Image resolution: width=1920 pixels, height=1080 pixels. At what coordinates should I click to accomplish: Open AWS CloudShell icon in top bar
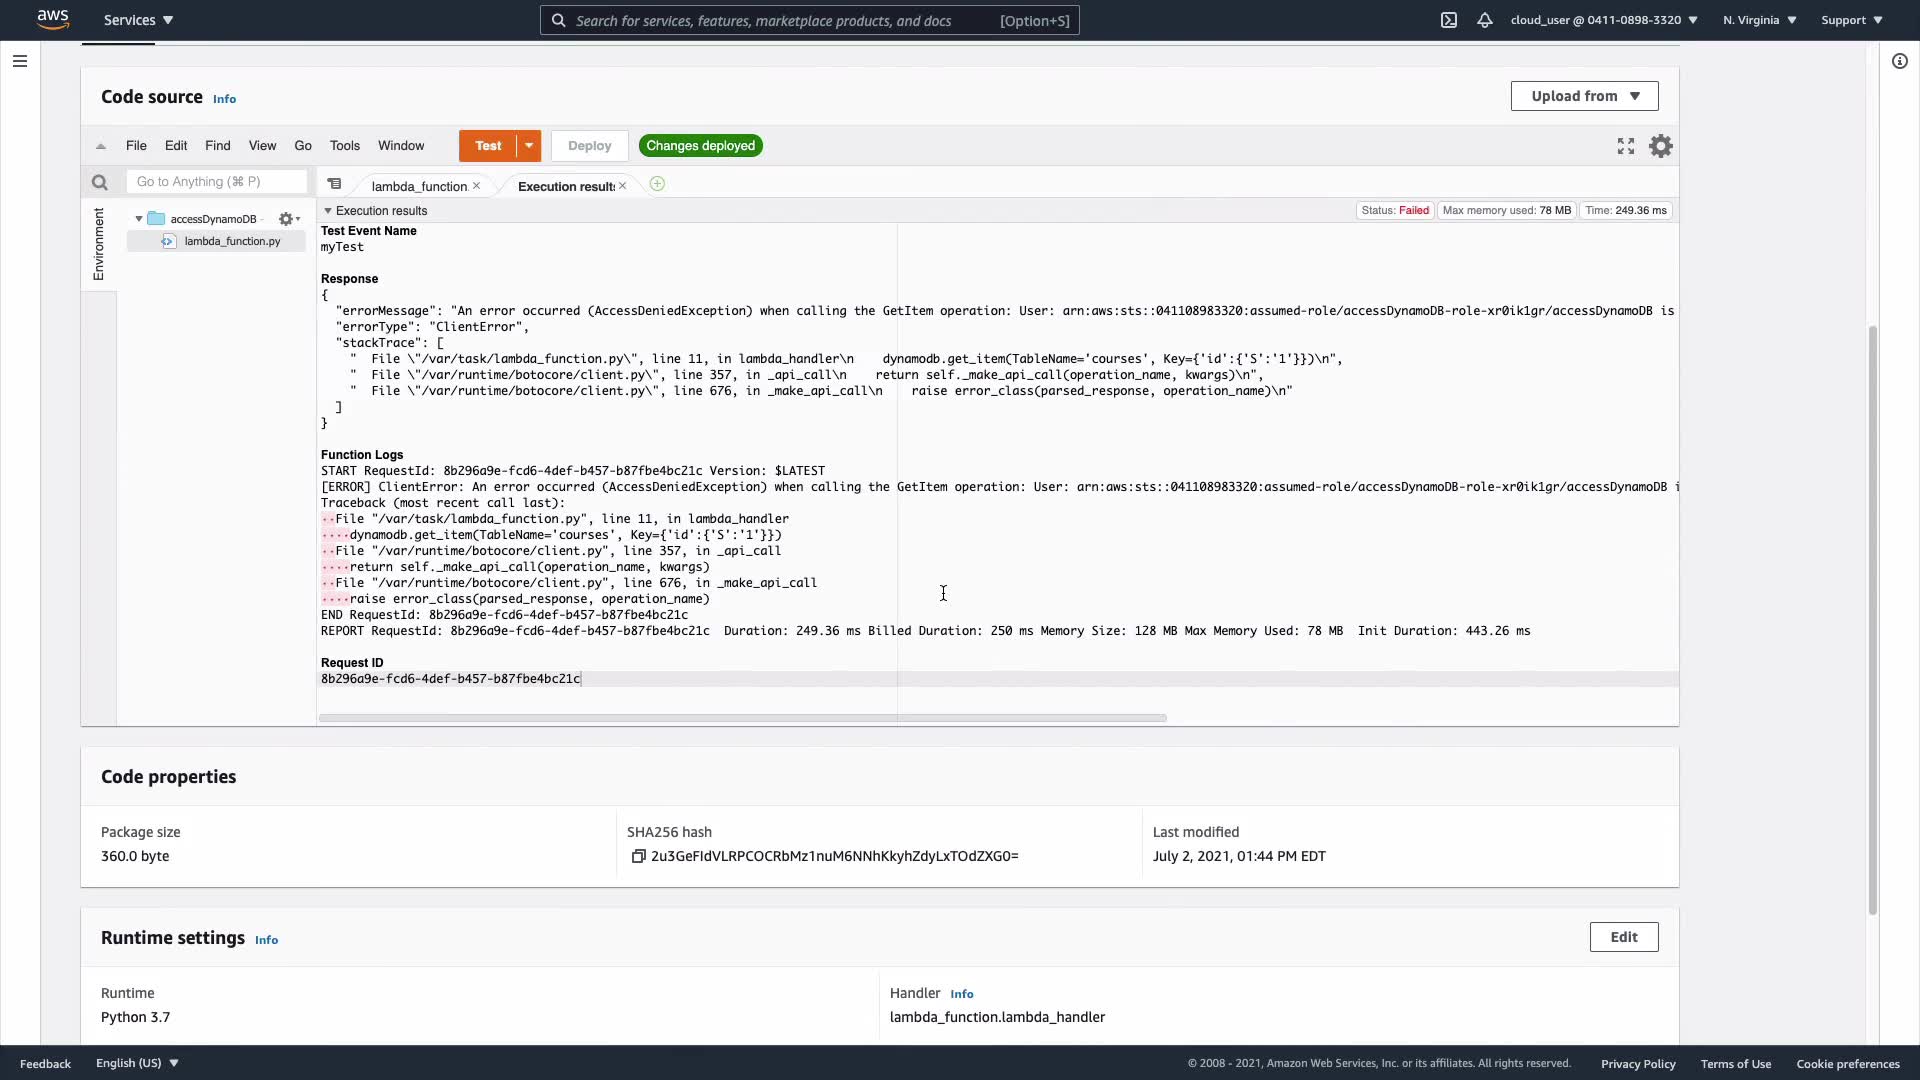click(x=1448, y=20)
